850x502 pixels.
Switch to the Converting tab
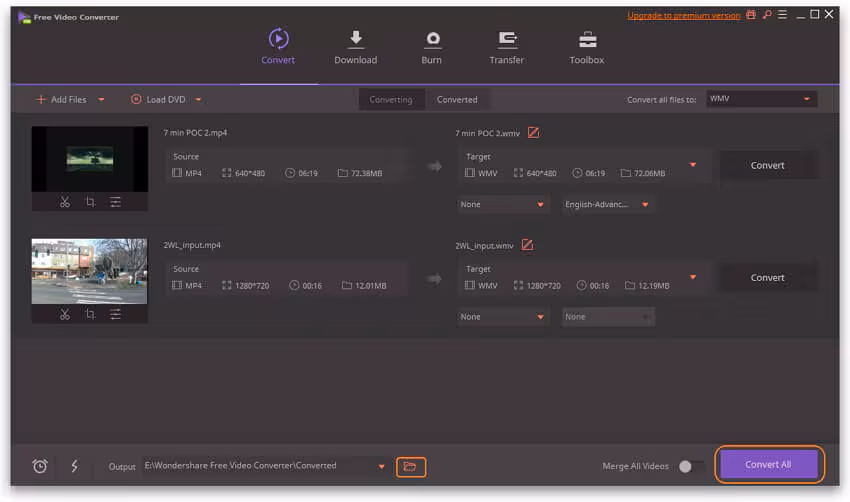(391, 100)
